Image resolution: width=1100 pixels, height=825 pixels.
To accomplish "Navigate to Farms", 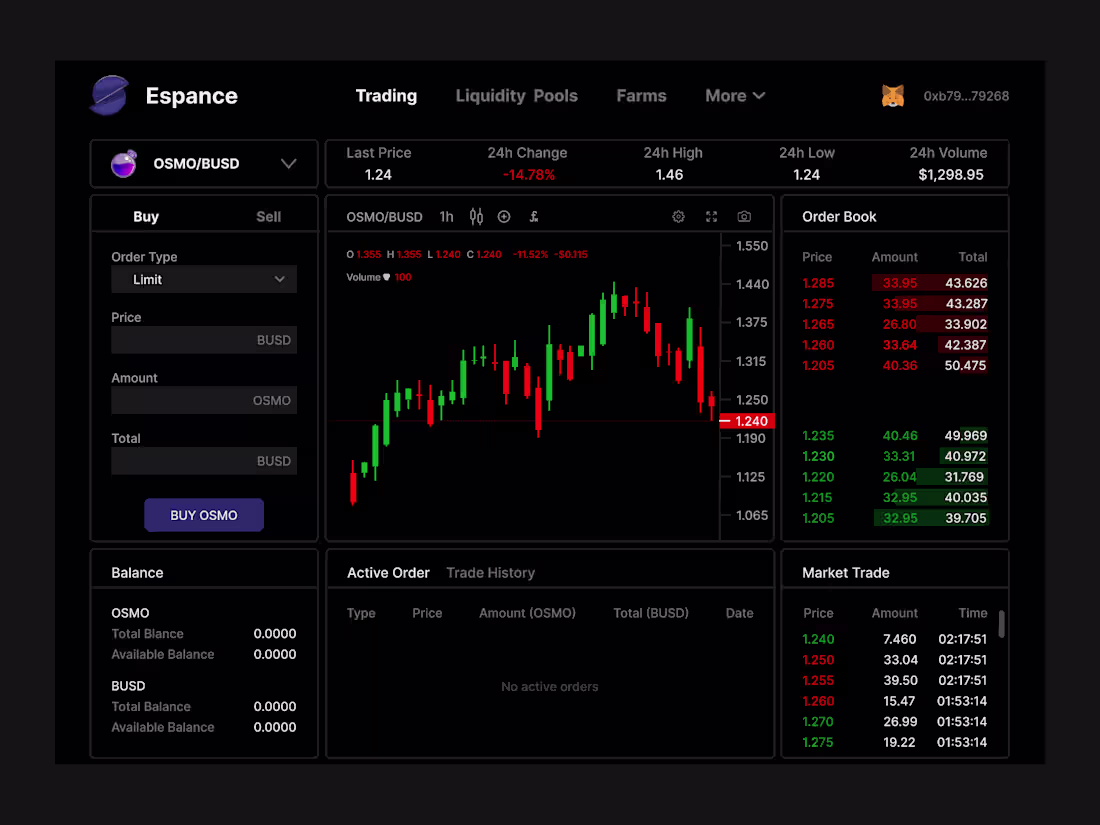I will coord(641,95).
